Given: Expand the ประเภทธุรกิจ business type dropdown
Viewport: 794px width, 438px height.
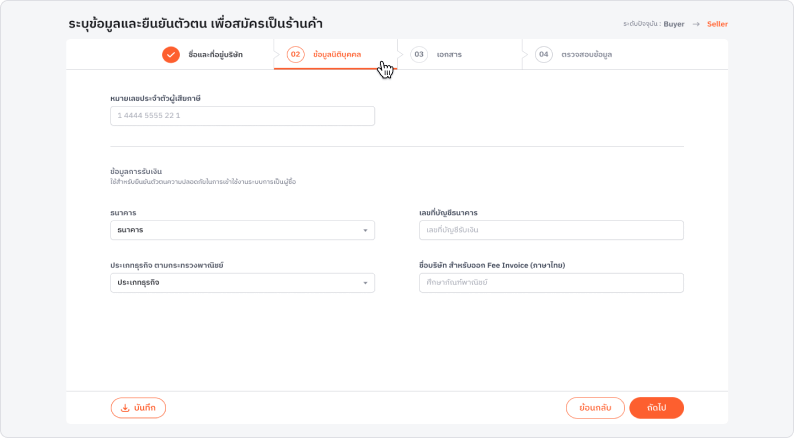Looking at the screenshot, I should point(243,283).
